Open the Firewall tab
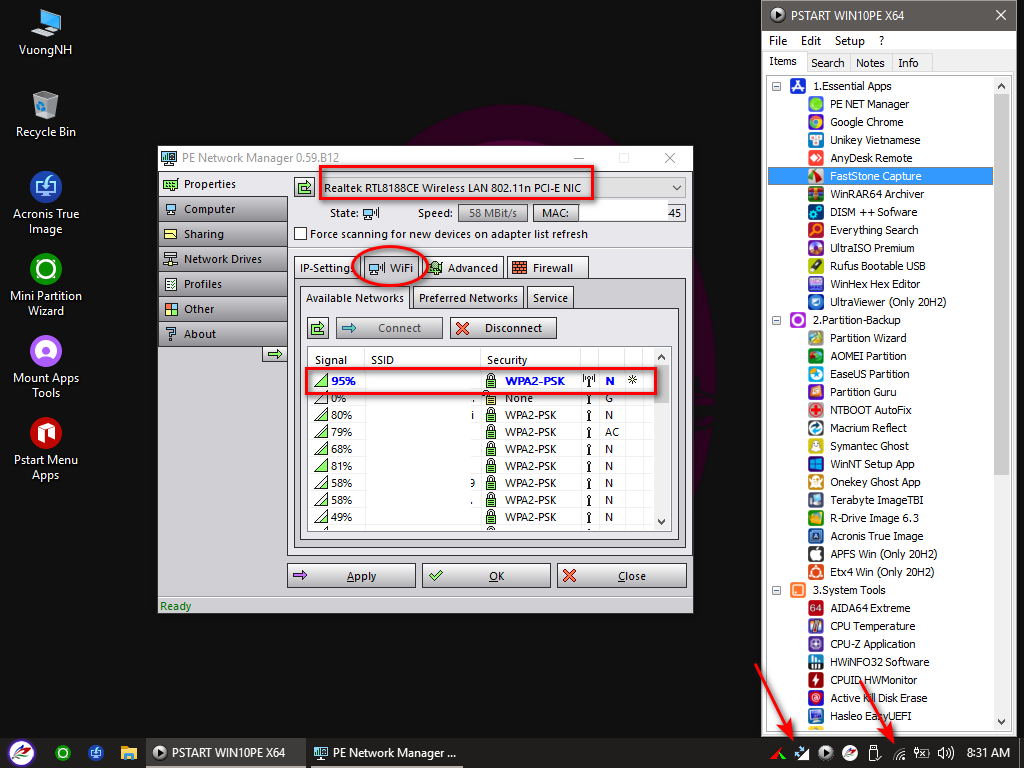This screenshot has width=1024, height=768. (x=547, y=268)
